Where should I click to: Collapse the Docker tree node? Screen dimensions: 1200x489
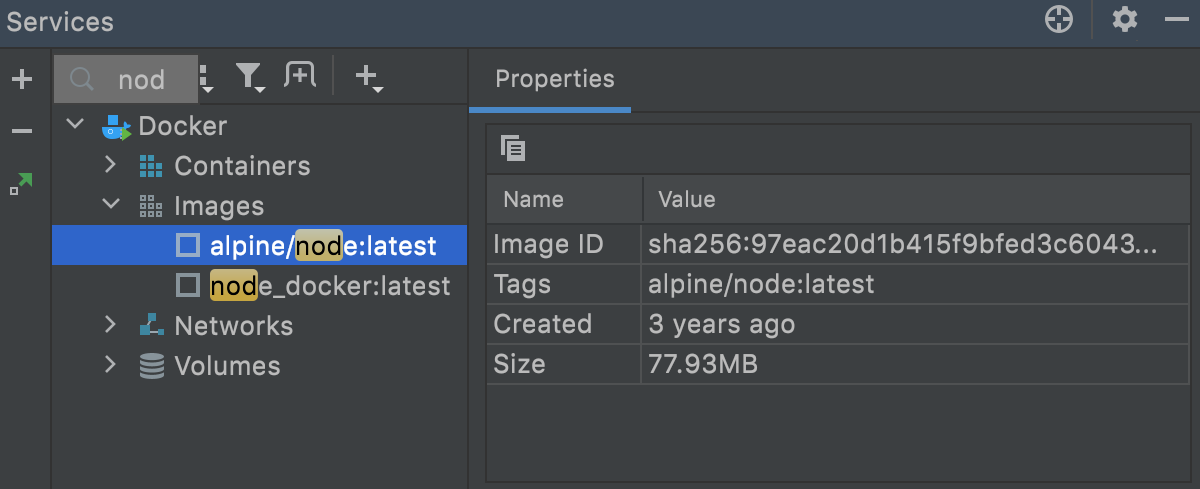(x=75, y=126)
